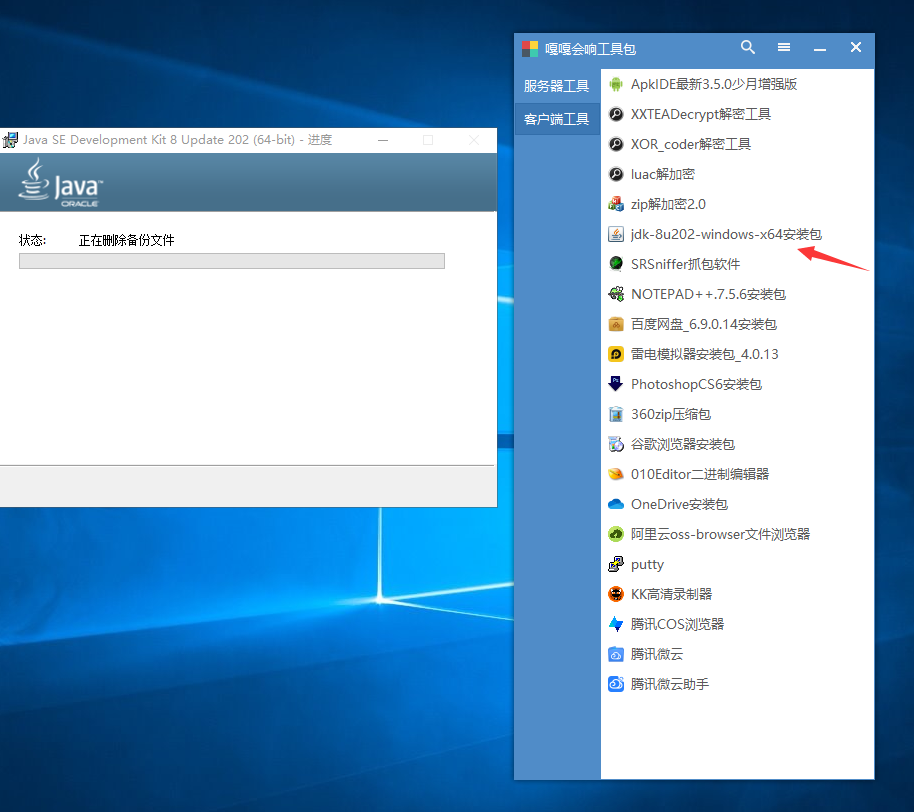The width and height of the screenshot is (914, 812).
Task: Click the 360zip压缩包 icon
Action: coord(616,414)
